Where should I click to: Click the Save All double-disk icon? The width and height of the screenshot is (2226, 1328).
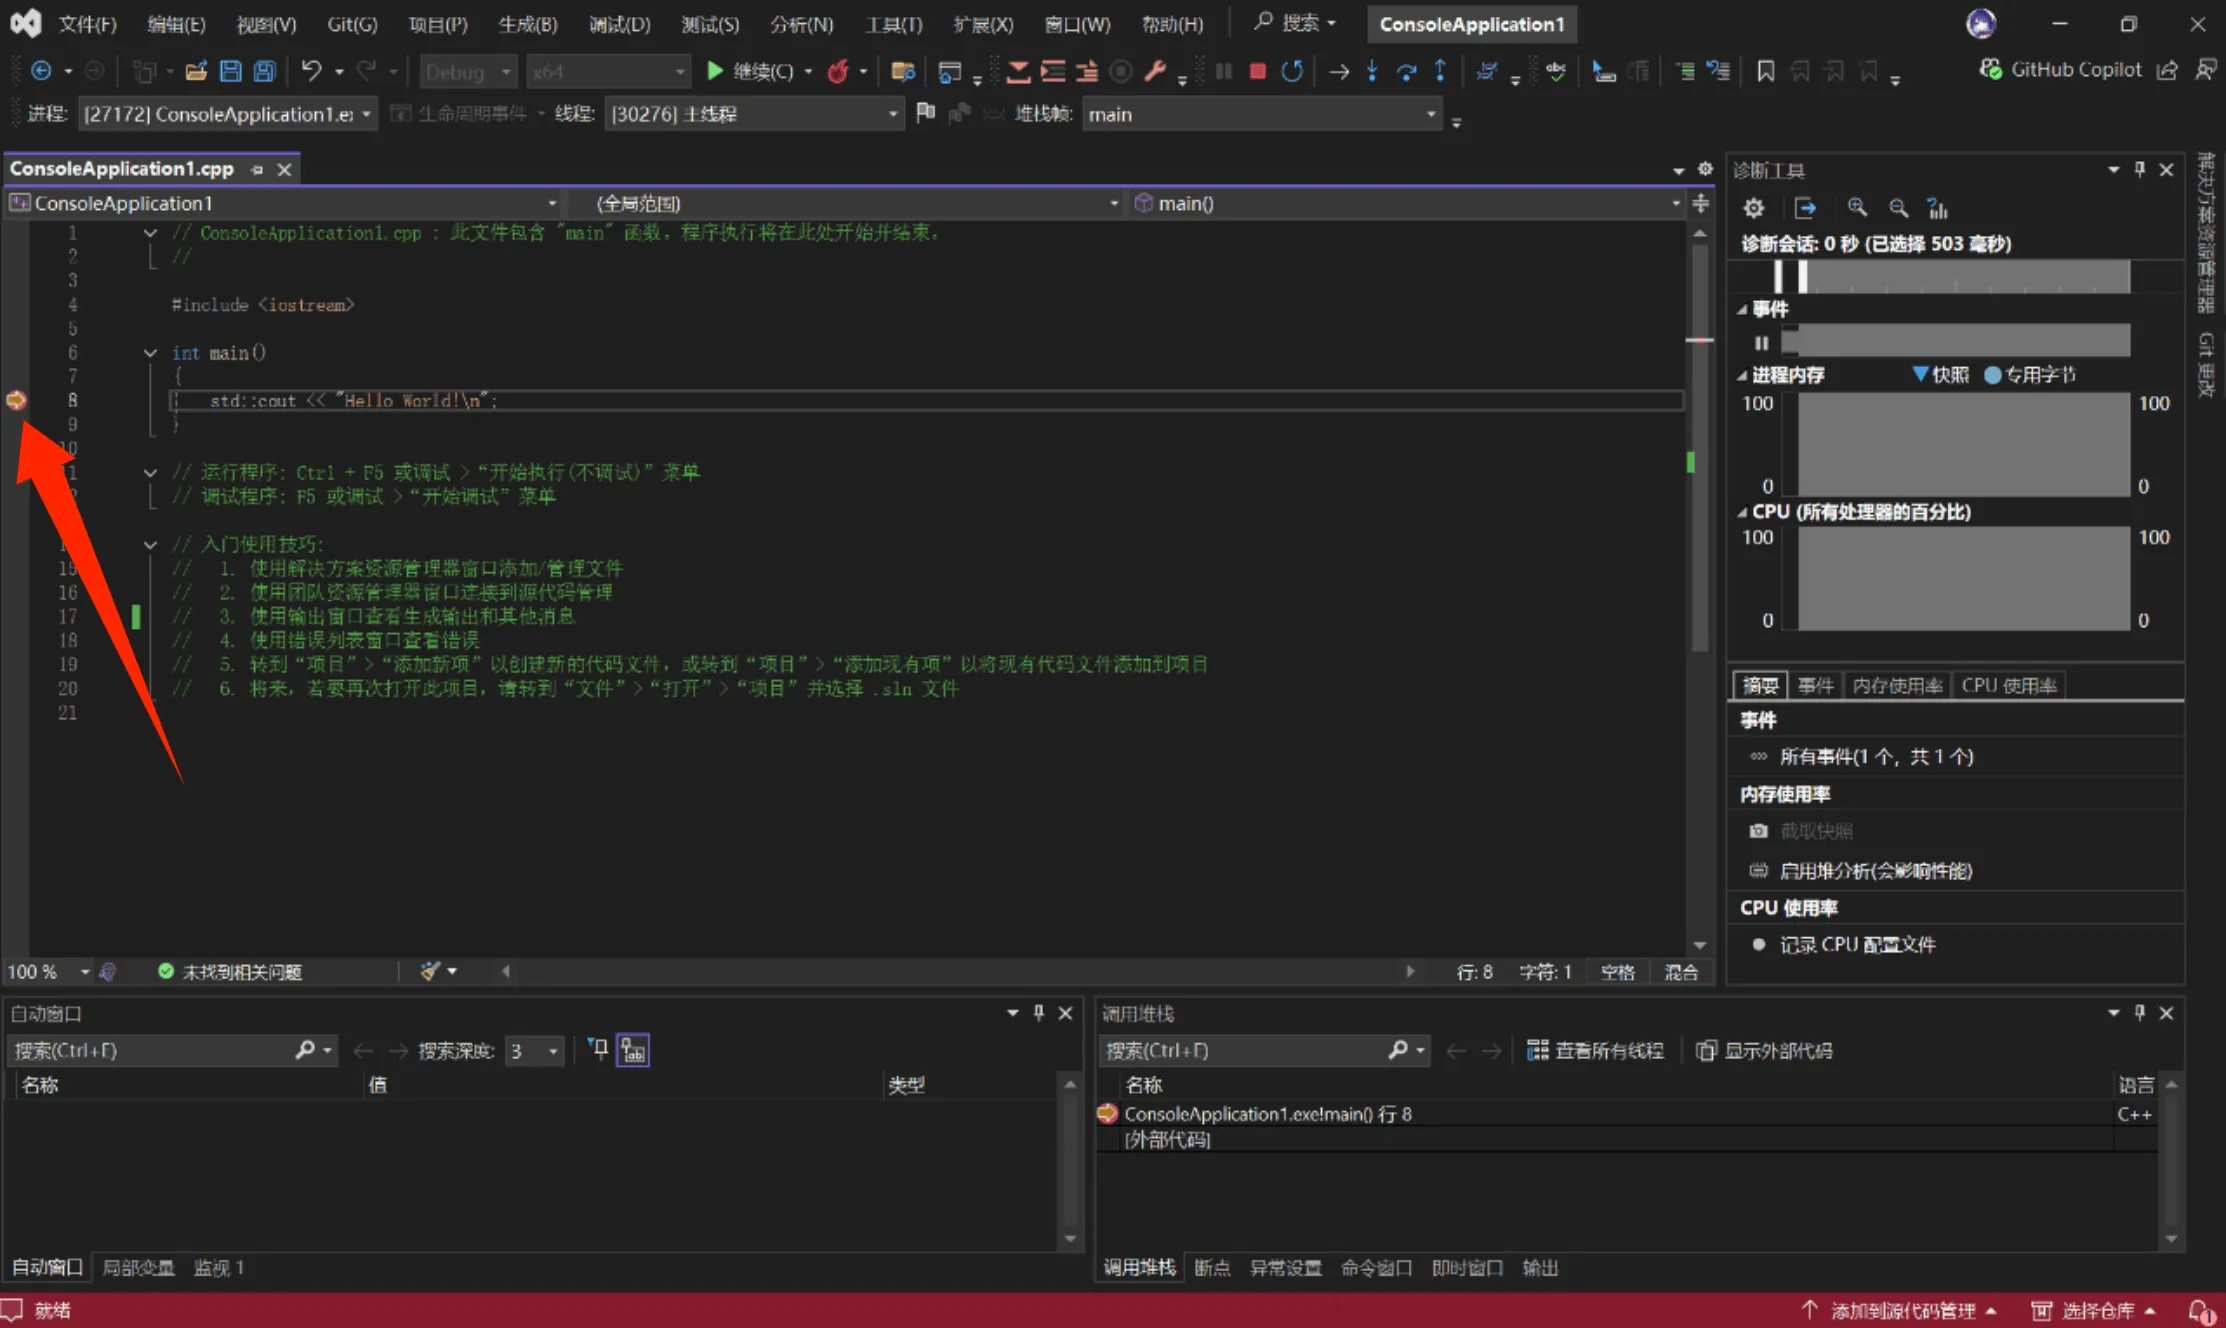coord(264,71)
